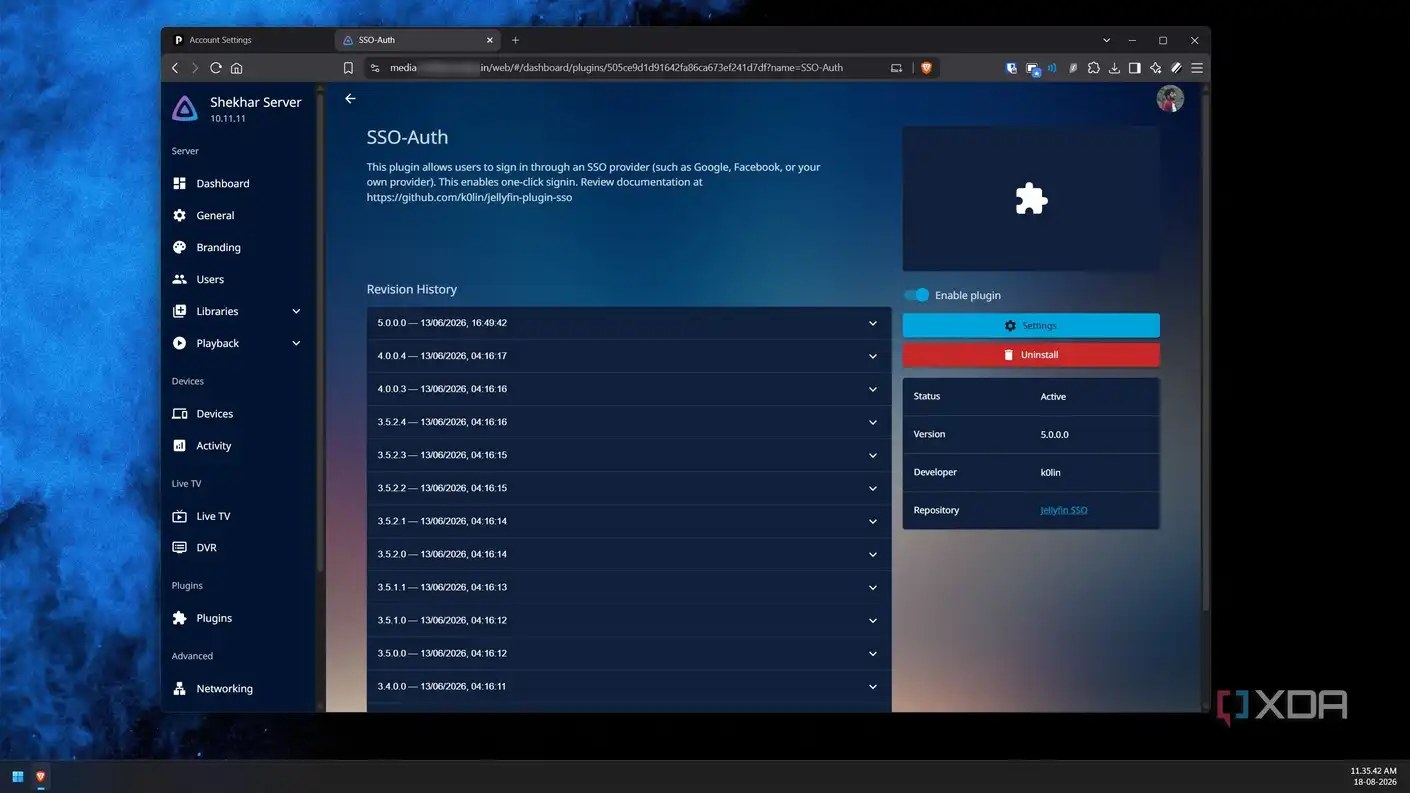Click the browser forward arrow
1410x793 pixels.
coord(195,68)
